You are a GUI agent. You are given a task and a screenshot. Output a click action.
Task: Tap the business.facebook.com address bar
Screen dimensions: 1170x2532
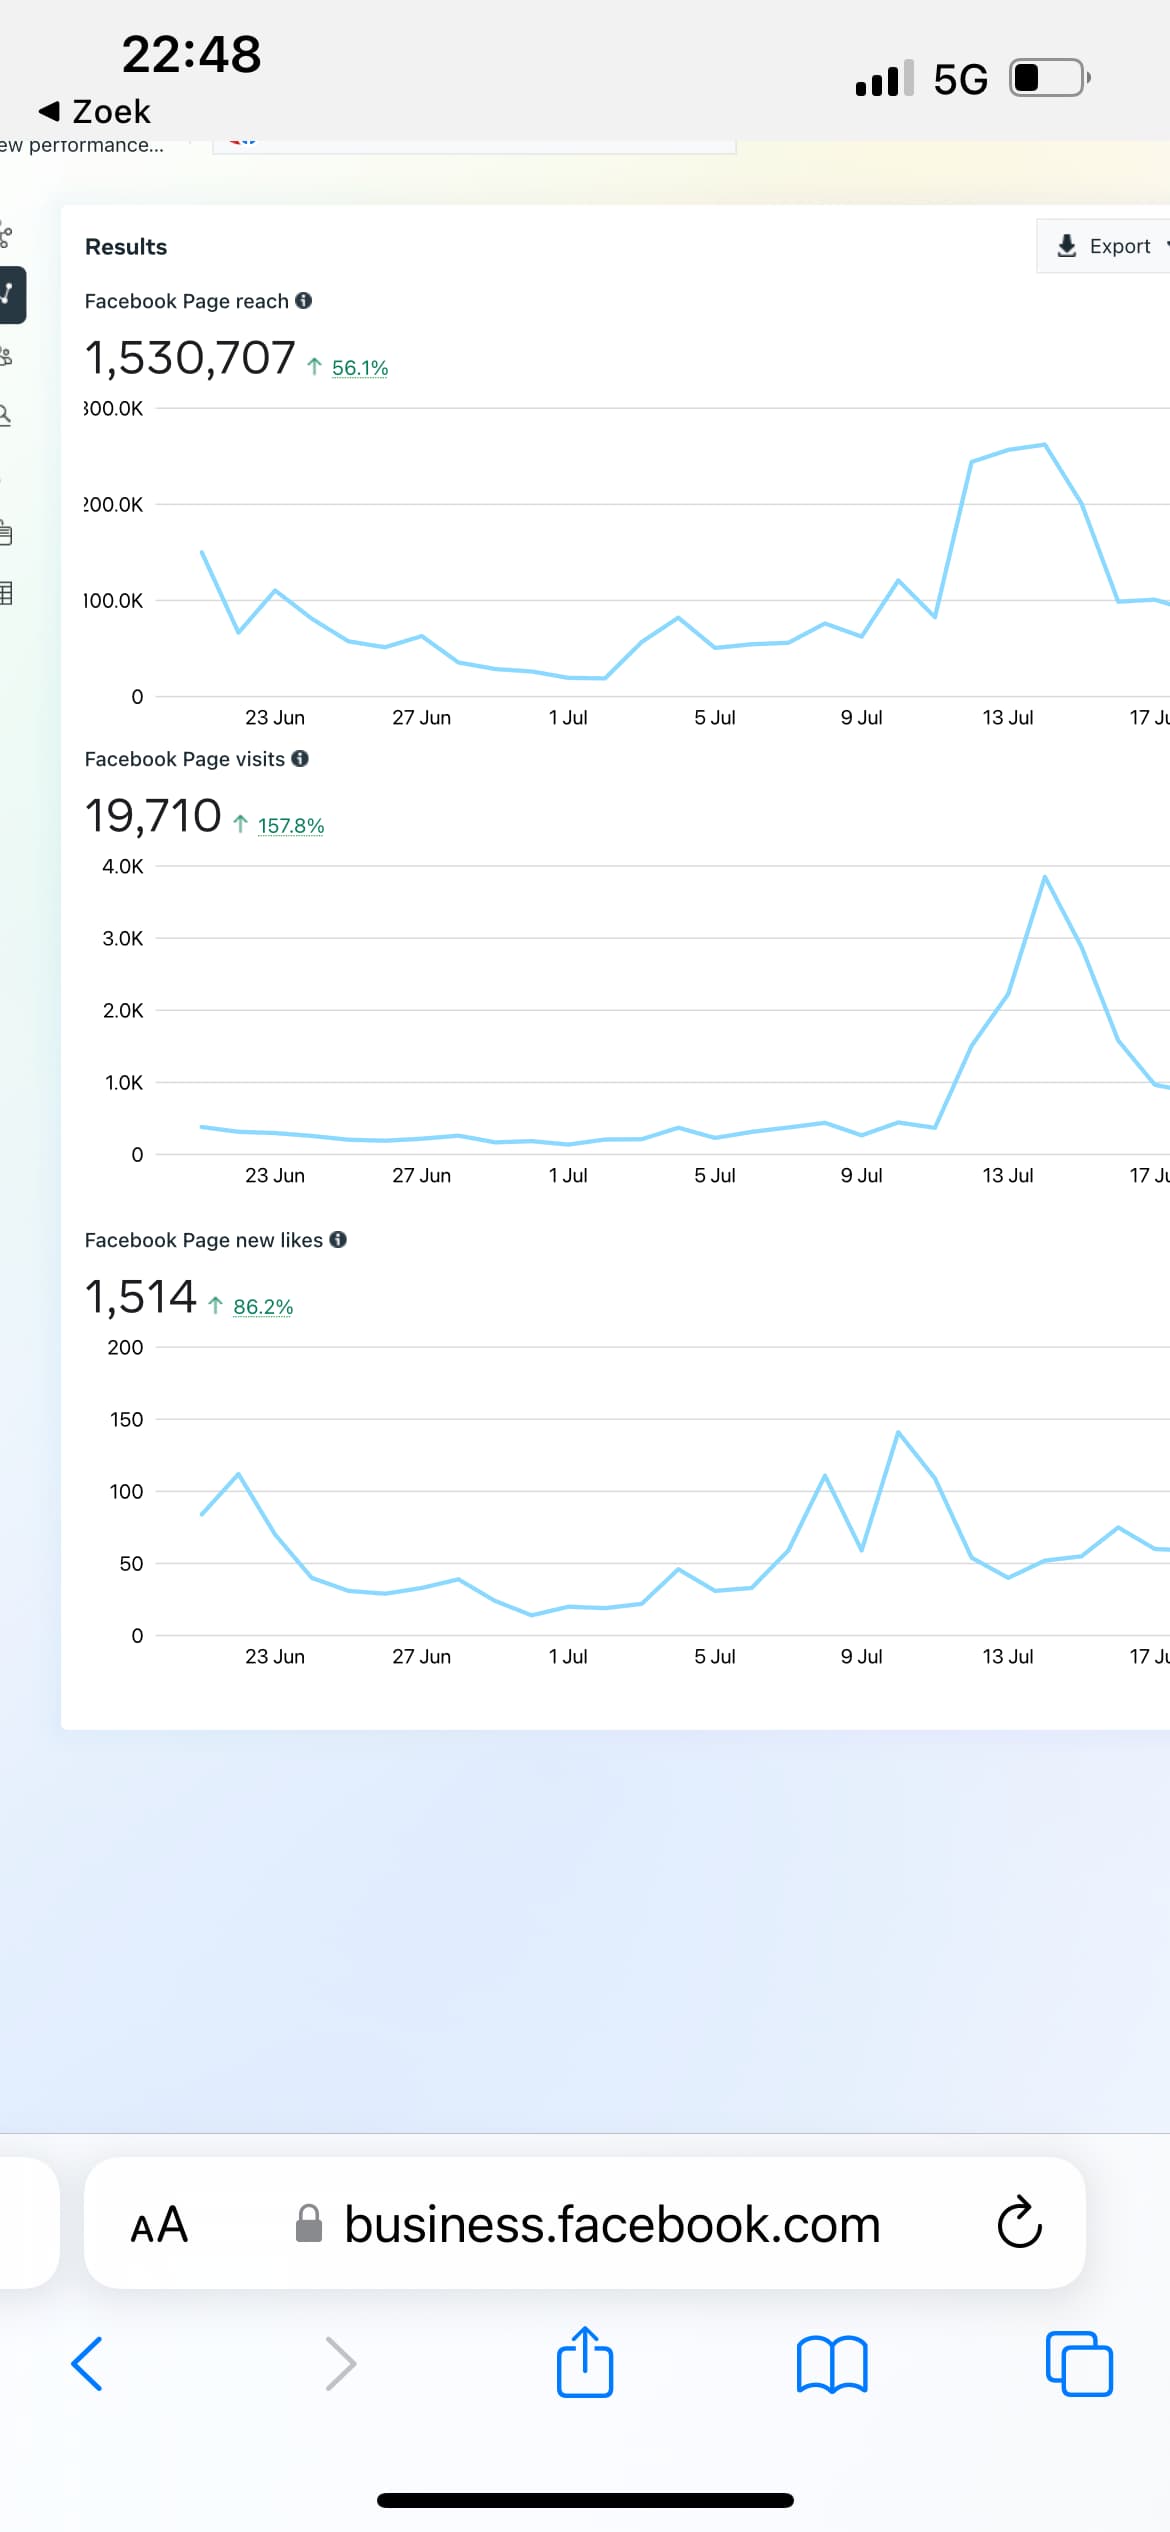click(610, 2224)
